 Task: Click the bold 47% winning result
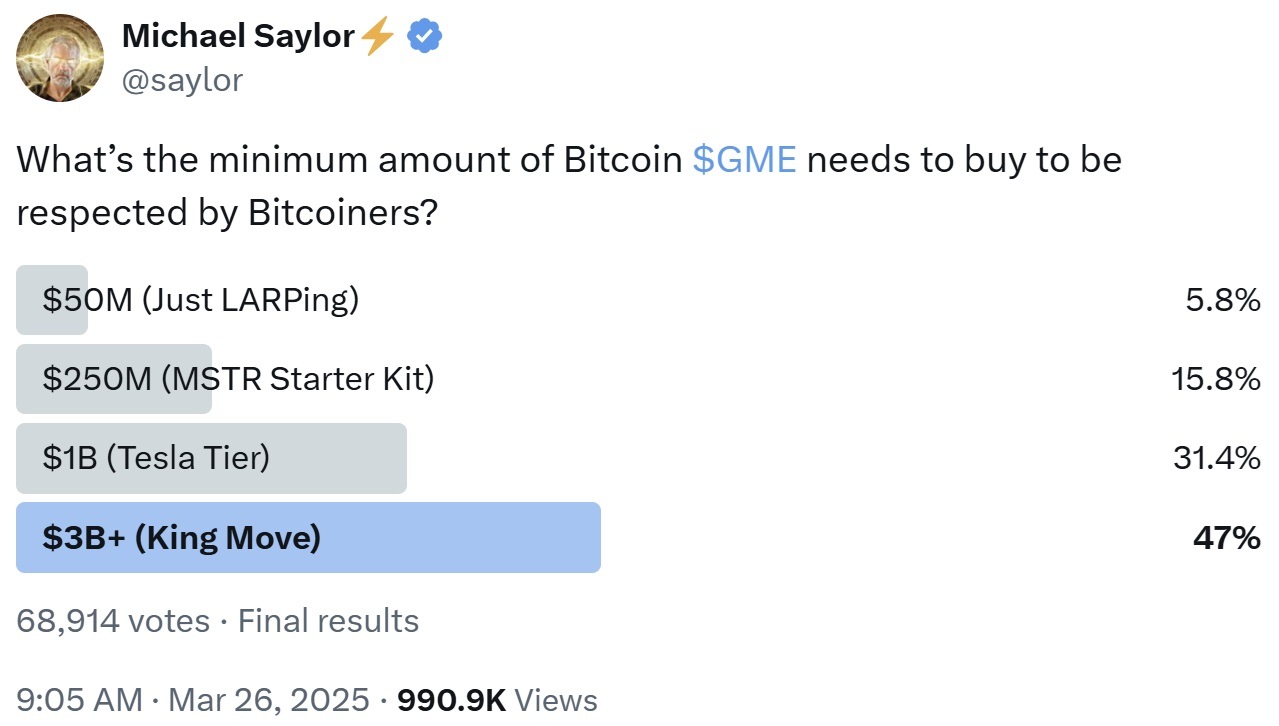[x=1226, y=538]
